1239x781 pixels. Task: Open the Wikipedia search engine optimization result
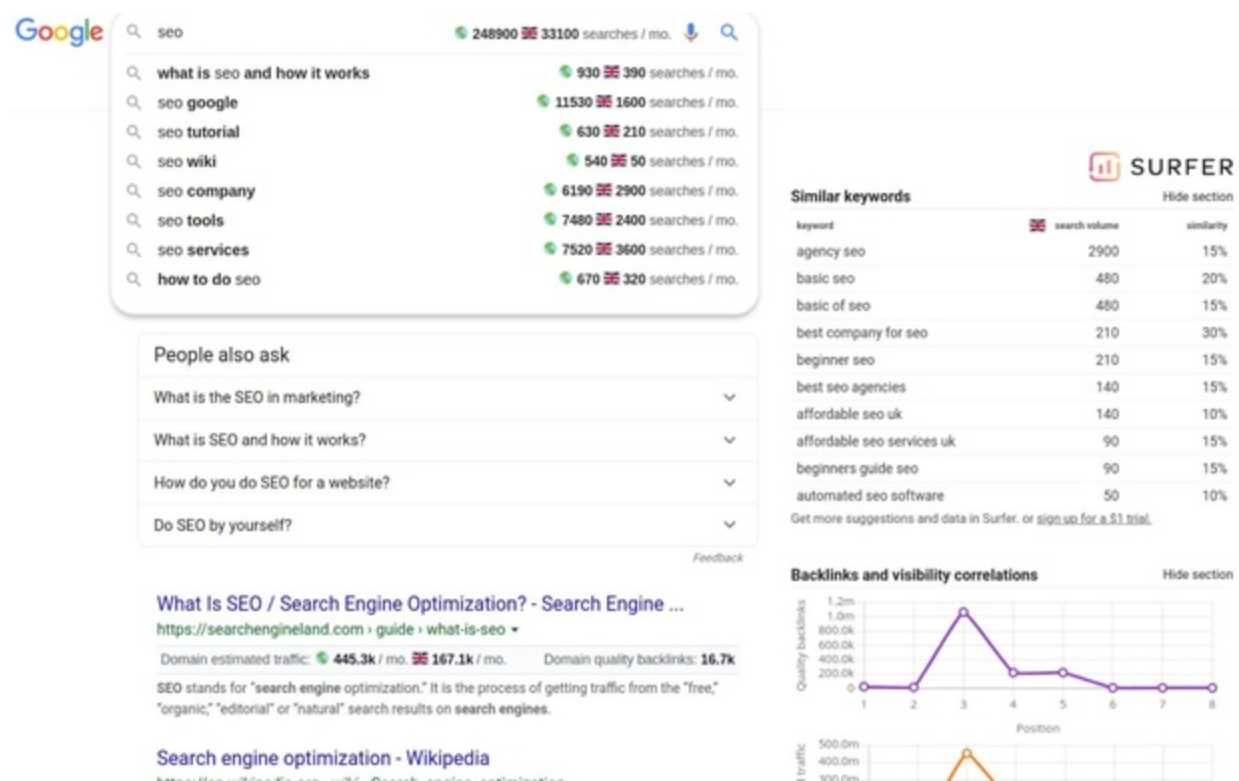pyautogui.click(x=323, y=758)
